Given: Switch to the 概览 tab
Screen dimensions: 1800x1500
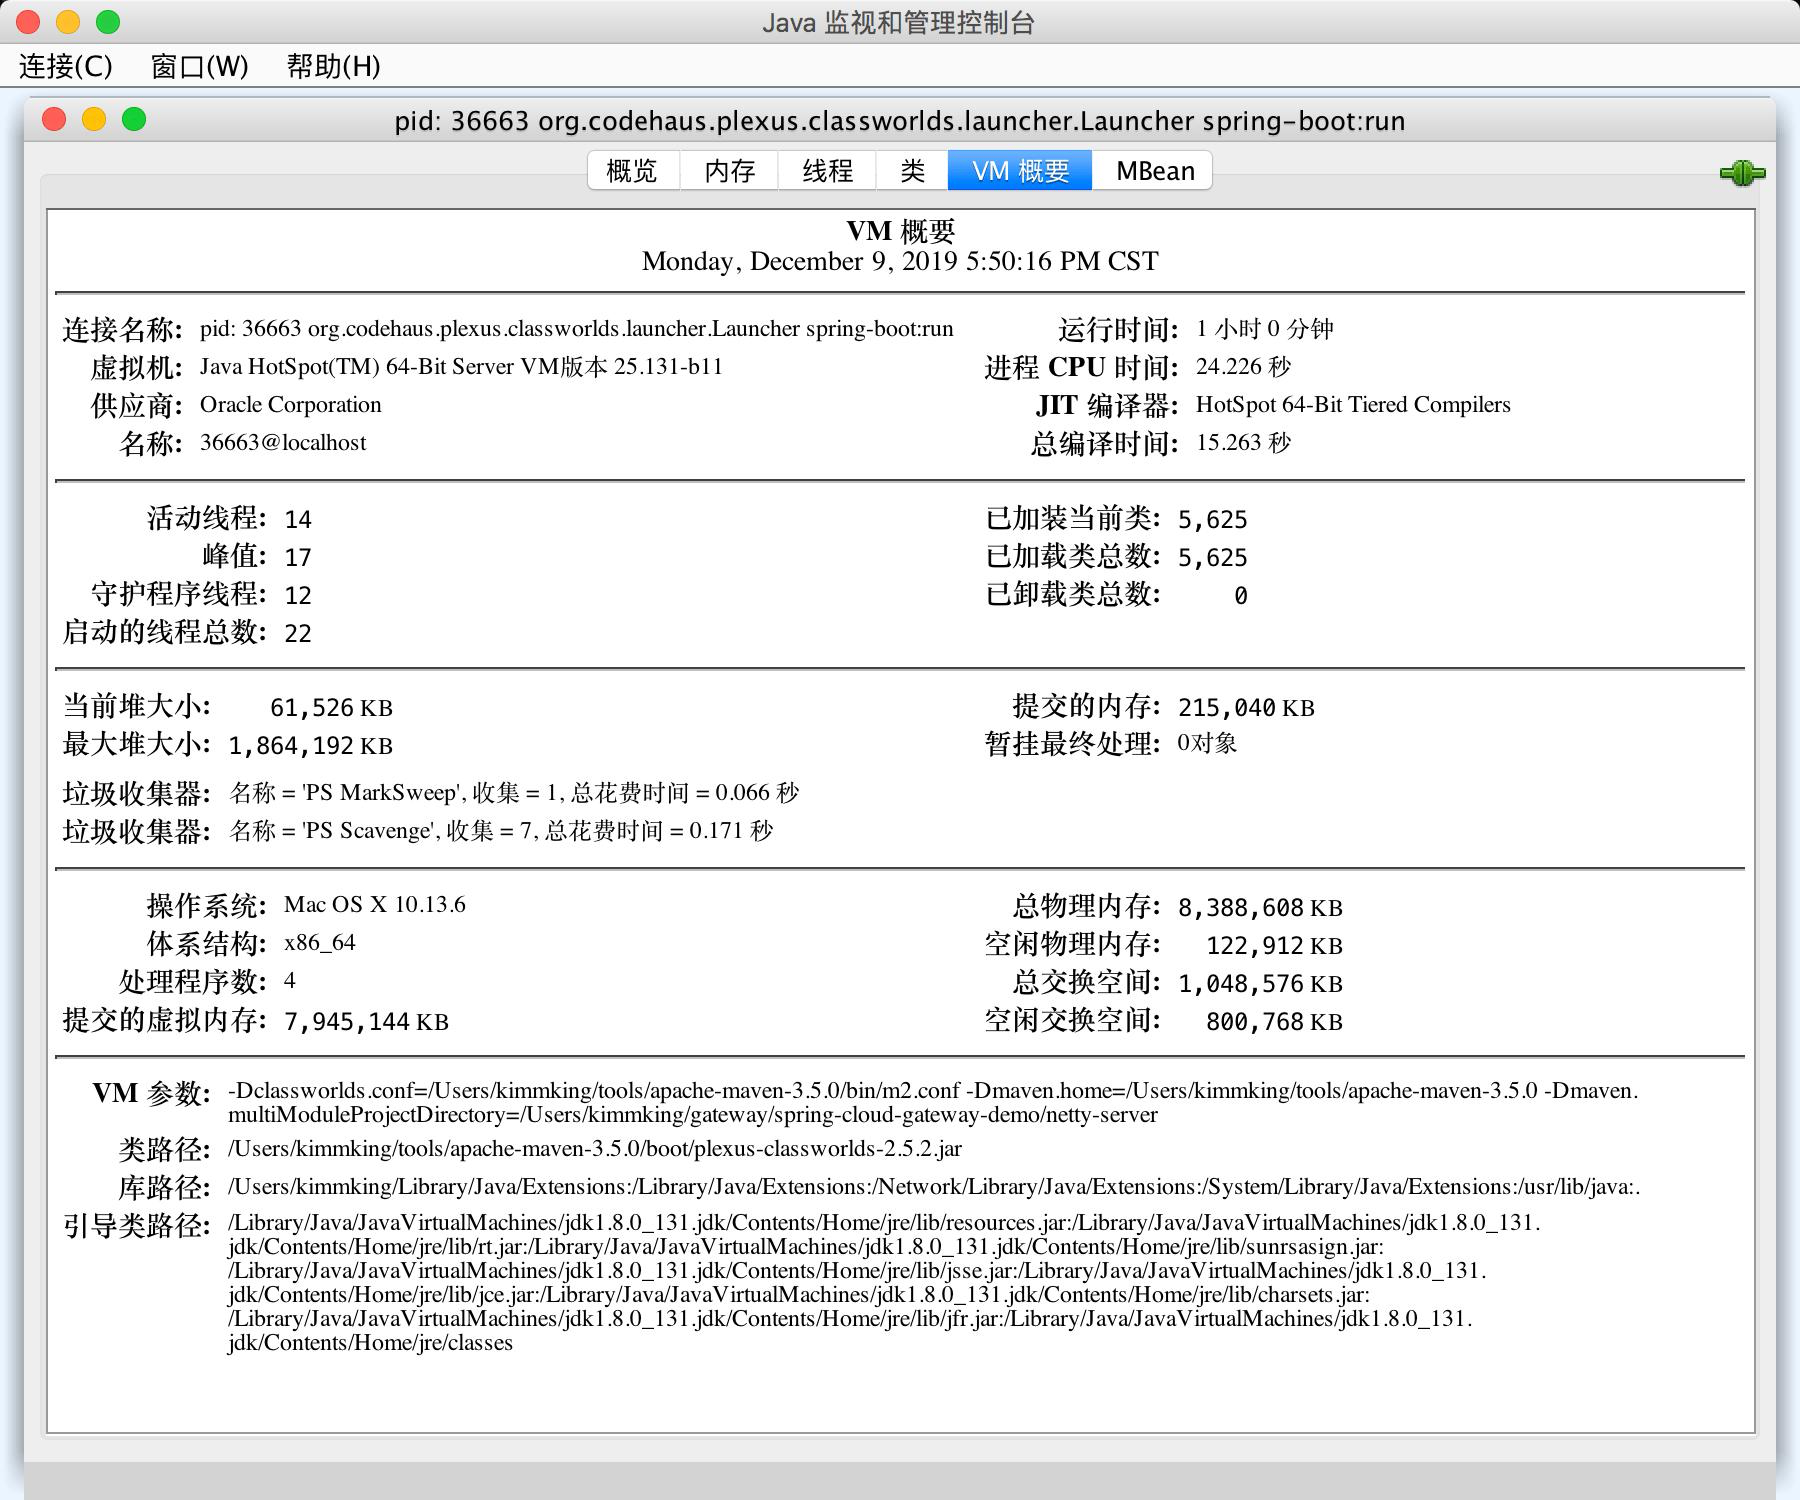Looking at the screenshot, I should pyautogui.click(x=631, y=170).
